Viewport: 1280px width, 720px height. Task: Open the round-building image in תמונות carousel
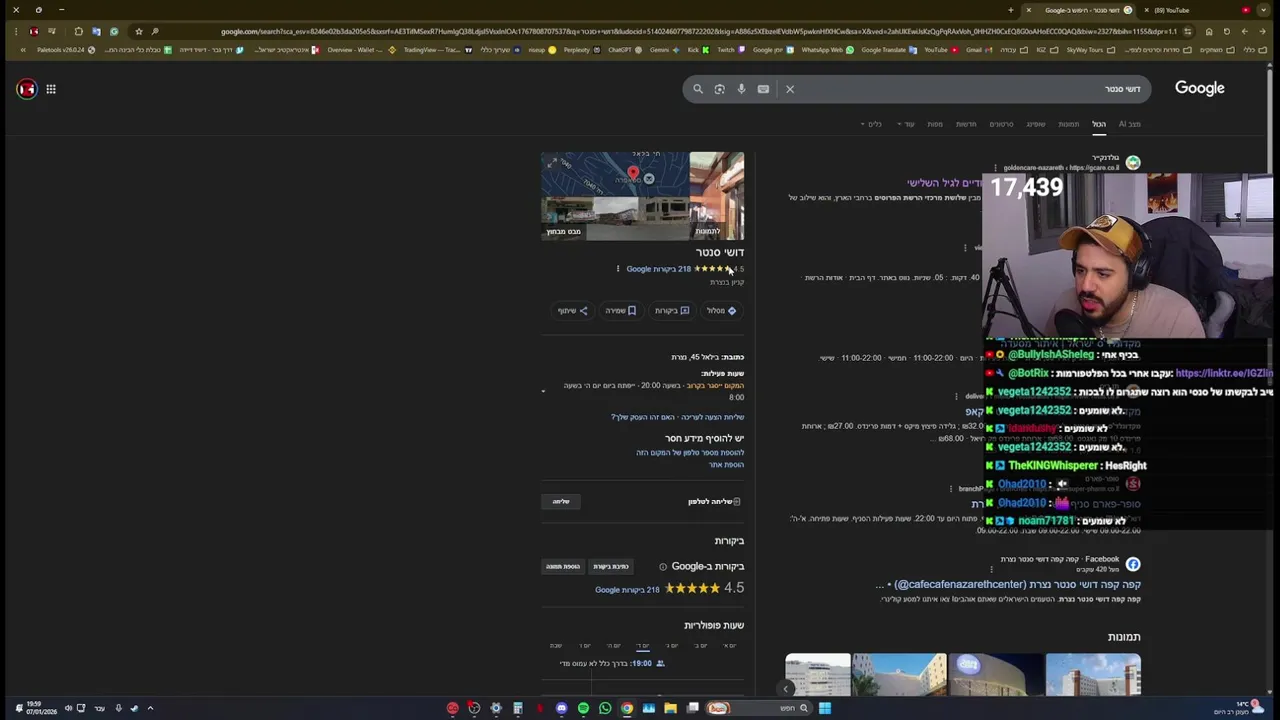click(996, 675)
